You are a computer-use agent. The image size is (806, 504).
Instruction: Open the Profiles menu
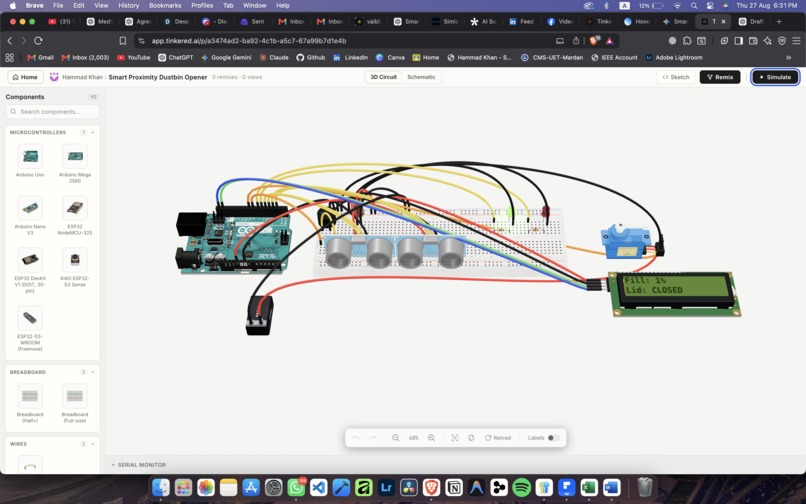(x=202, y=6)
